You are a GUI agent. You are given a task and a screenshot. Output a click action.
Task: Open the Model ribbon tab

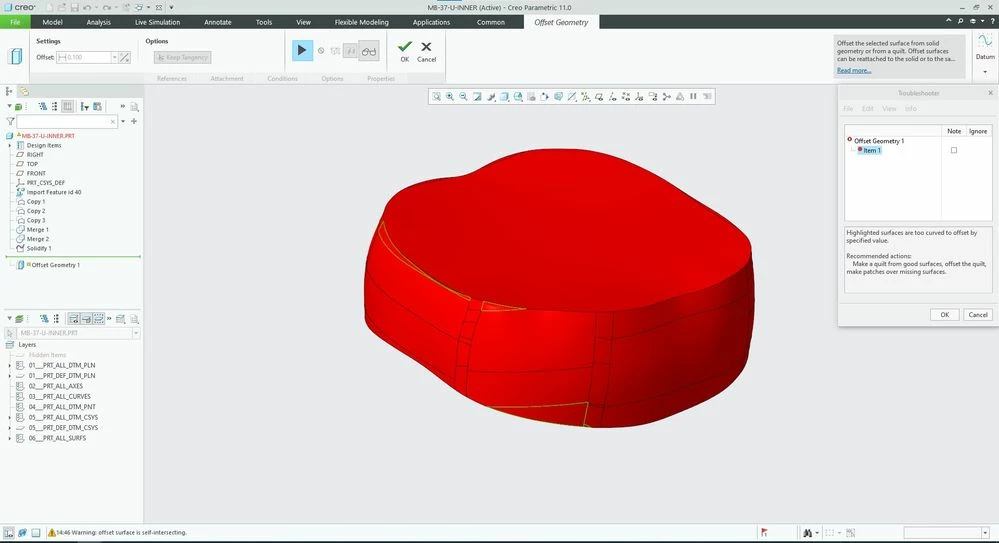coord(52,22)
